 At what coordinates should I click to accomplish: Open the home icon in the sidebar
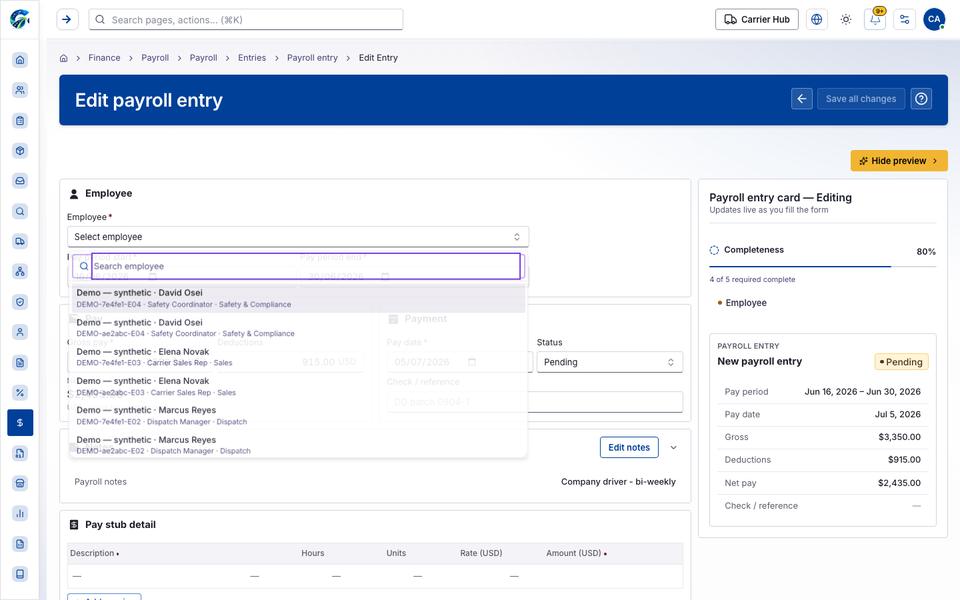pos(20,60)
